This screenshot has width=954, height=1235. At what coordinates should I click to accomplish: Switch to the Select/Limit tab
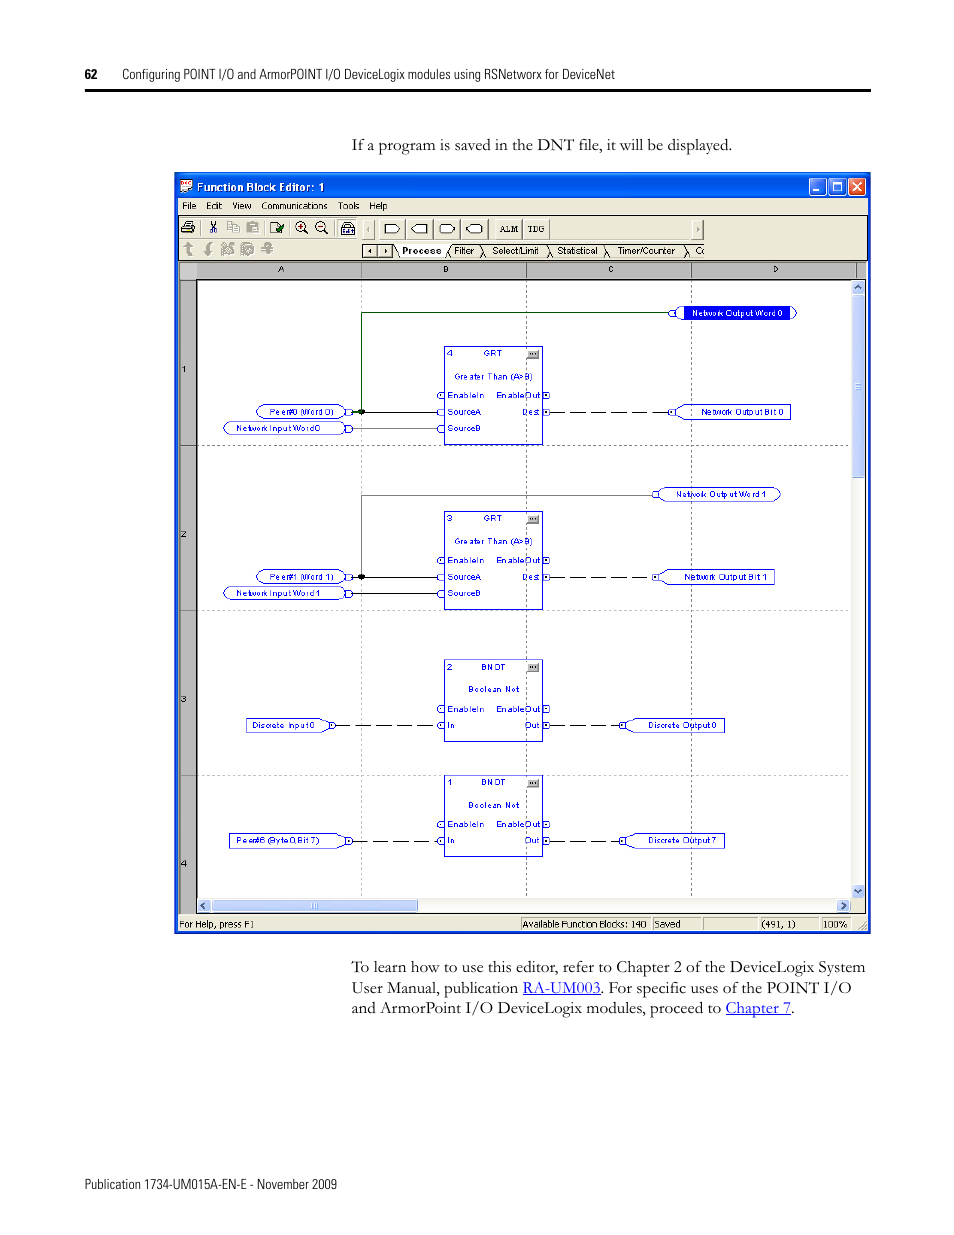[515, 251]
